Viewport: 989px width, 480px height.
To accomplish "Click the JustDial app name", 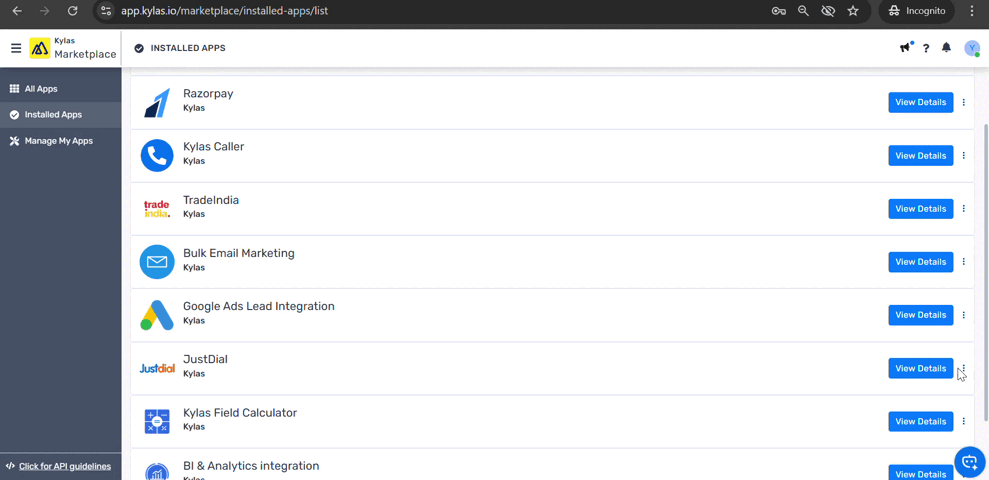I will pos(205,360).
